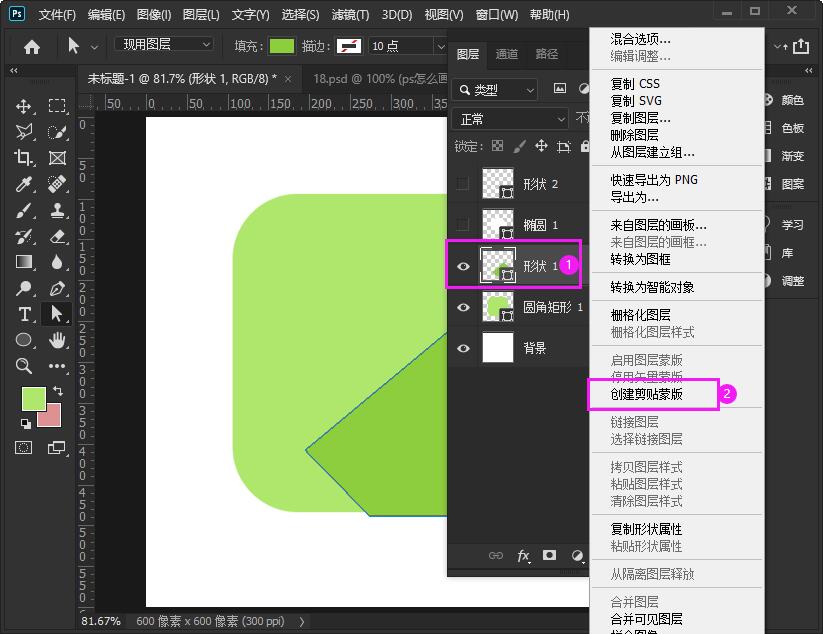The image size is (823, 634).
Task: Select the Type tool
Action: coord(24,314)
